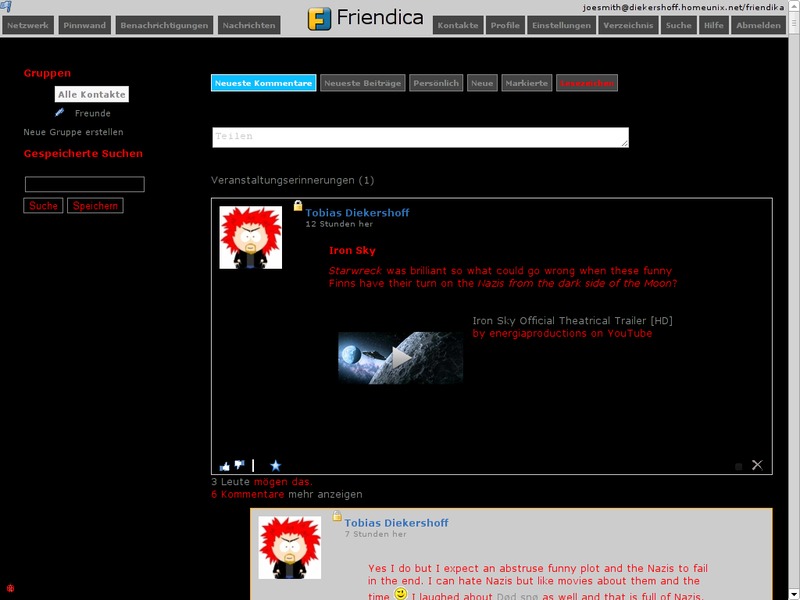Click the 12 Stunden her timestamp
Screen dimensions: 800x600
(x=339, y=224)
